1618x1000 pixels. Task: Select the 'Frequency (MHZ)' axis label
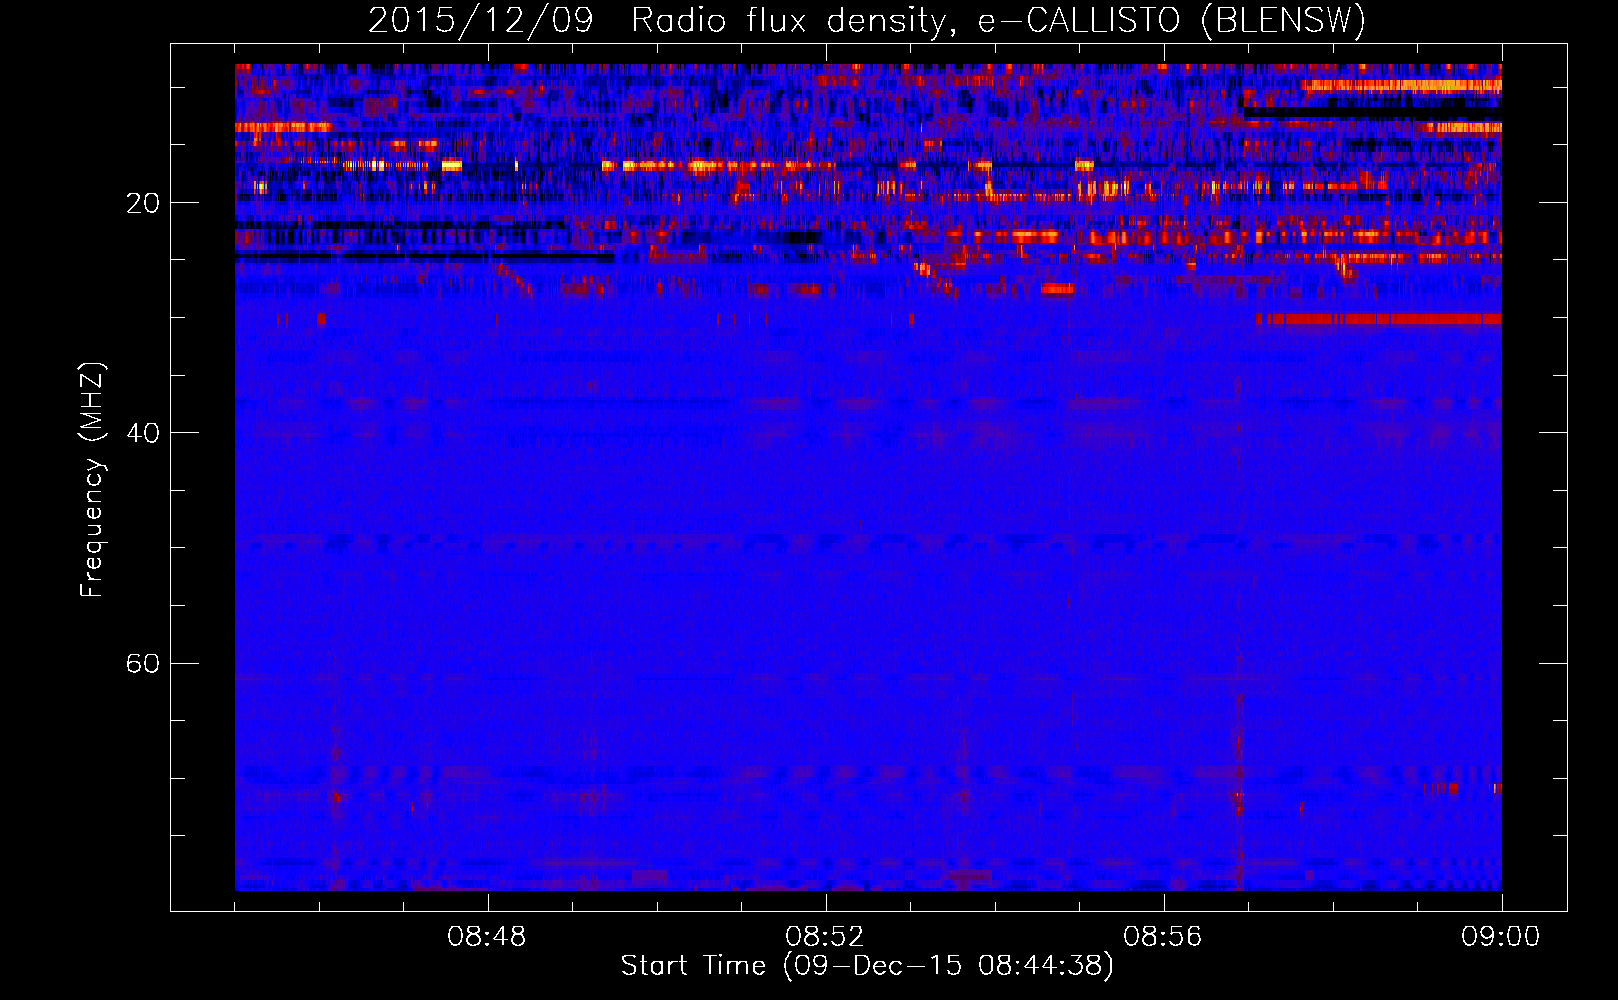[92, 479]
